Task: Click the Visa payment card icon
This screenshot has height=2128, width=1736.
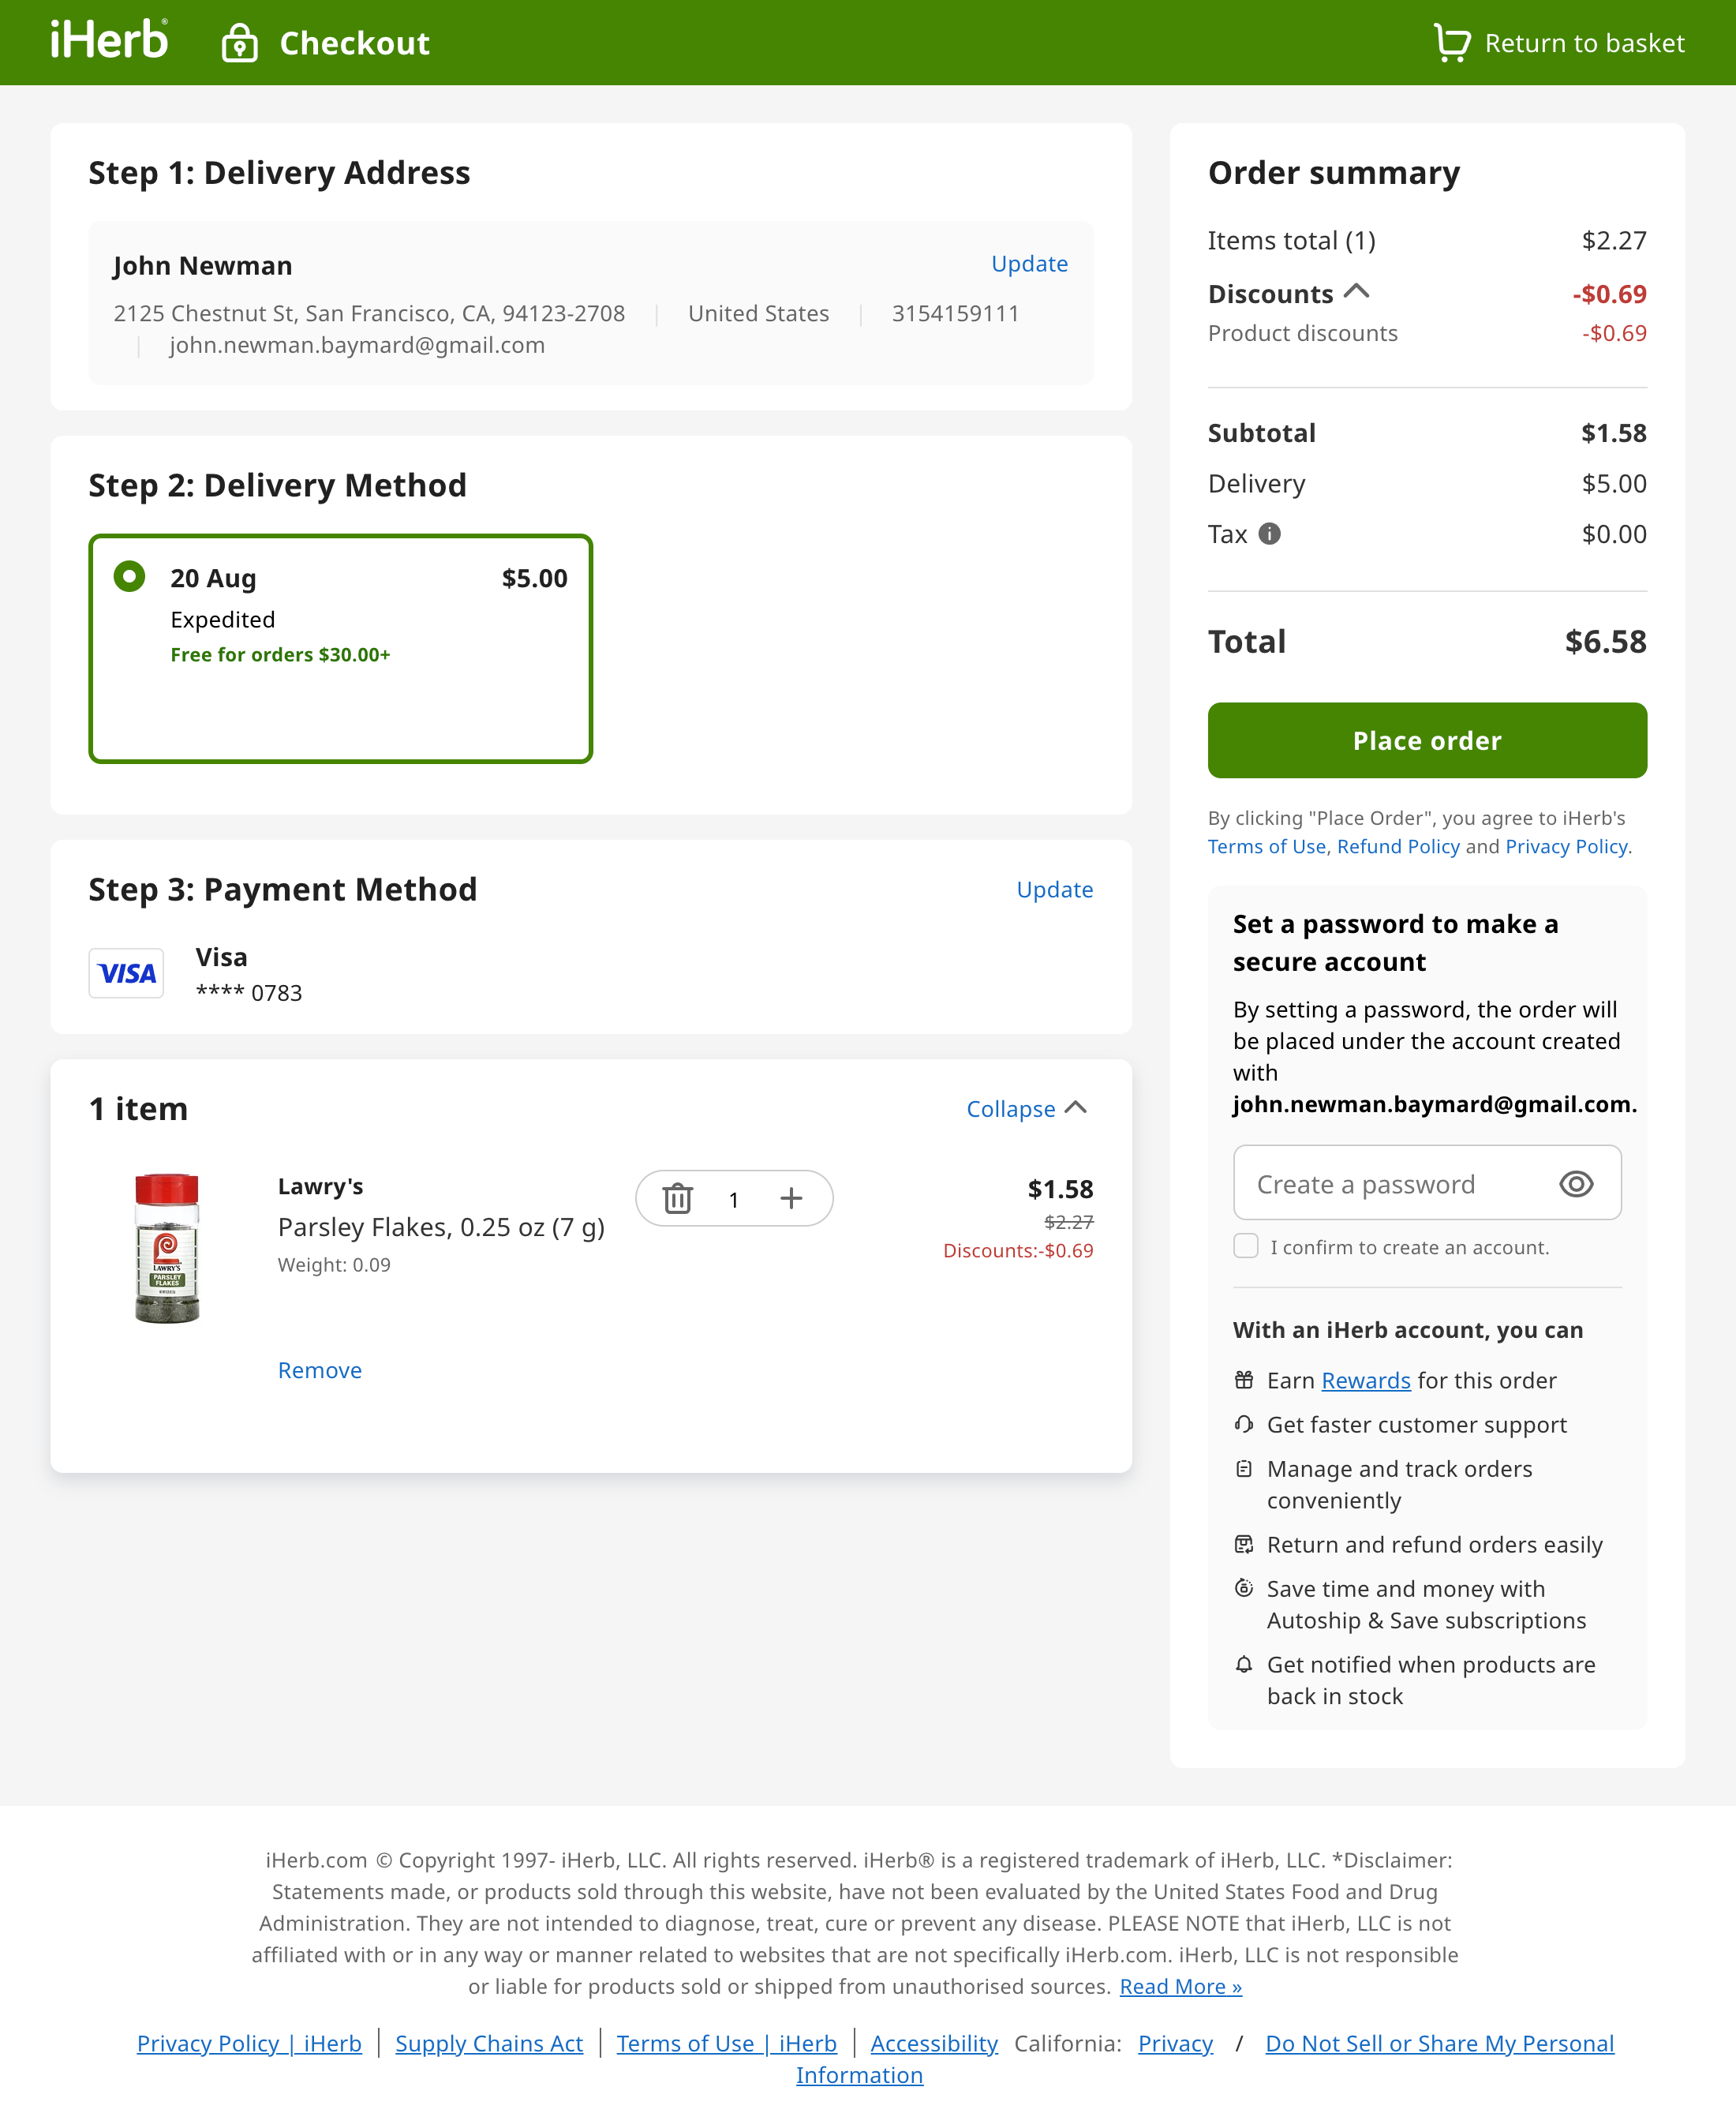Action: click(126, 972)
